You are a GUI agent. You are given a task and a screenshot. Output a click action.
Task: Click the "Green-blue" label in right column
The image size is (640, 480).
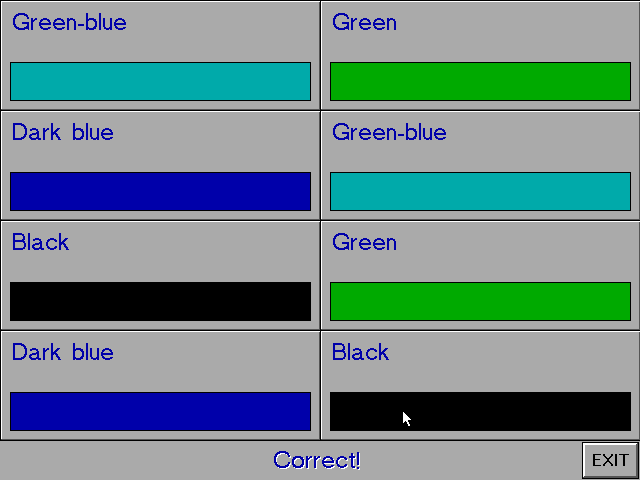pos(389,132)
